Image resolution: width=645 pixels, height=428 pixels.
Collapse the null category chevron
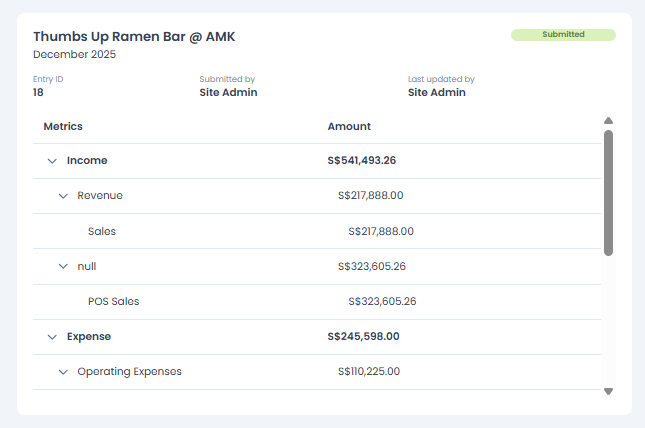pos(63,267)
